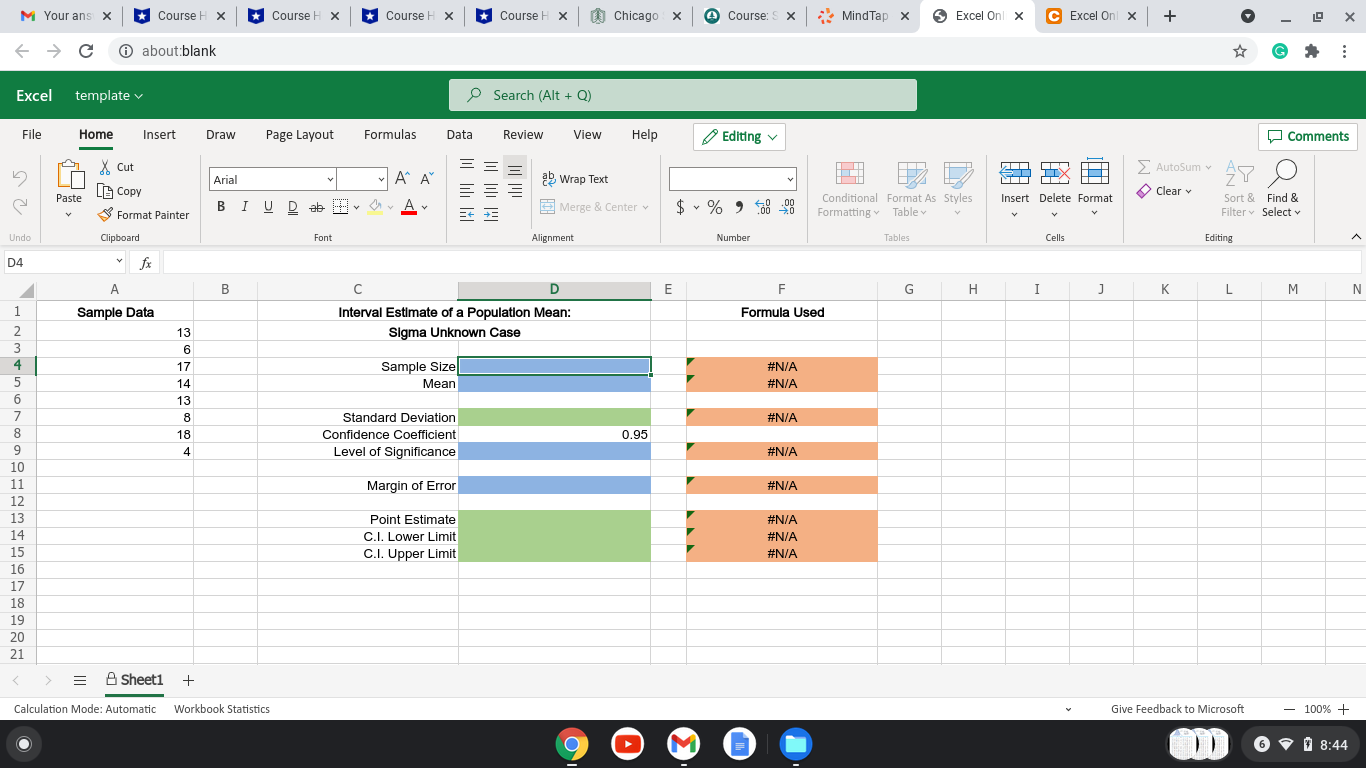Open the Data ribbon tab
The image size is (1366, 768).
coord(459,134)
